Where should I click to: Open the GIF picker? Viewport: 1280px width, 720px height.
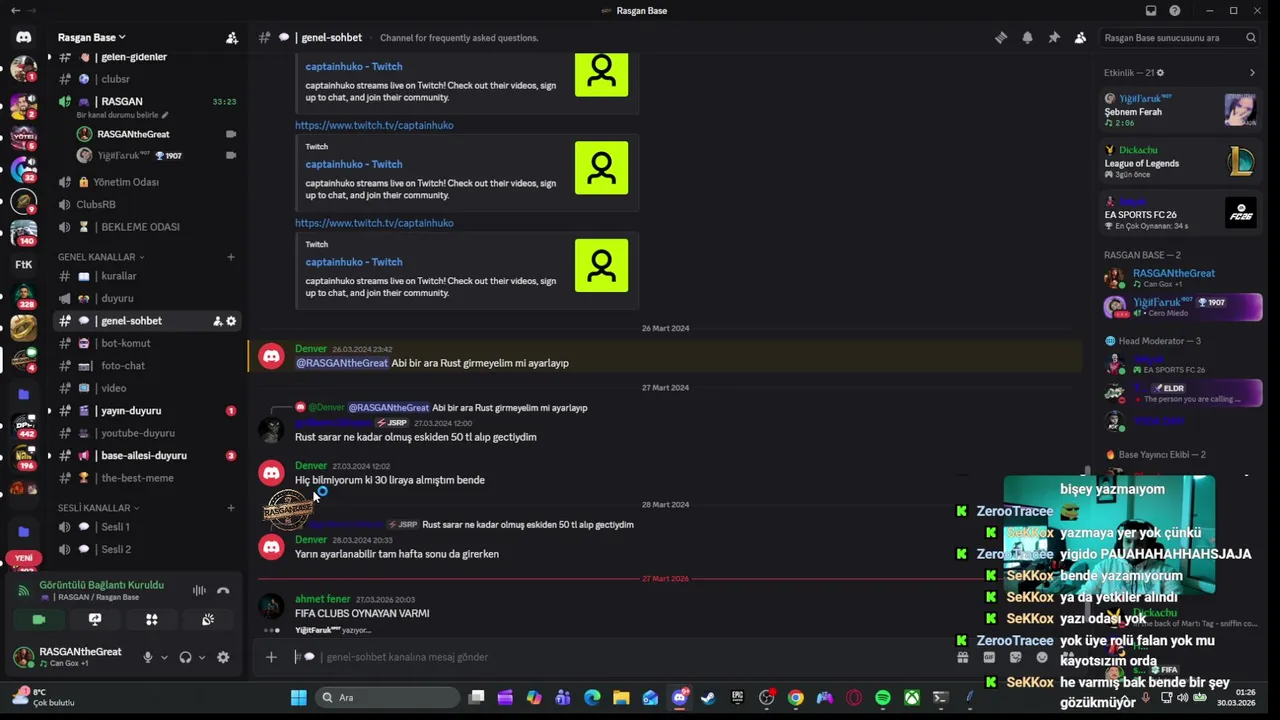pos(989,657)
